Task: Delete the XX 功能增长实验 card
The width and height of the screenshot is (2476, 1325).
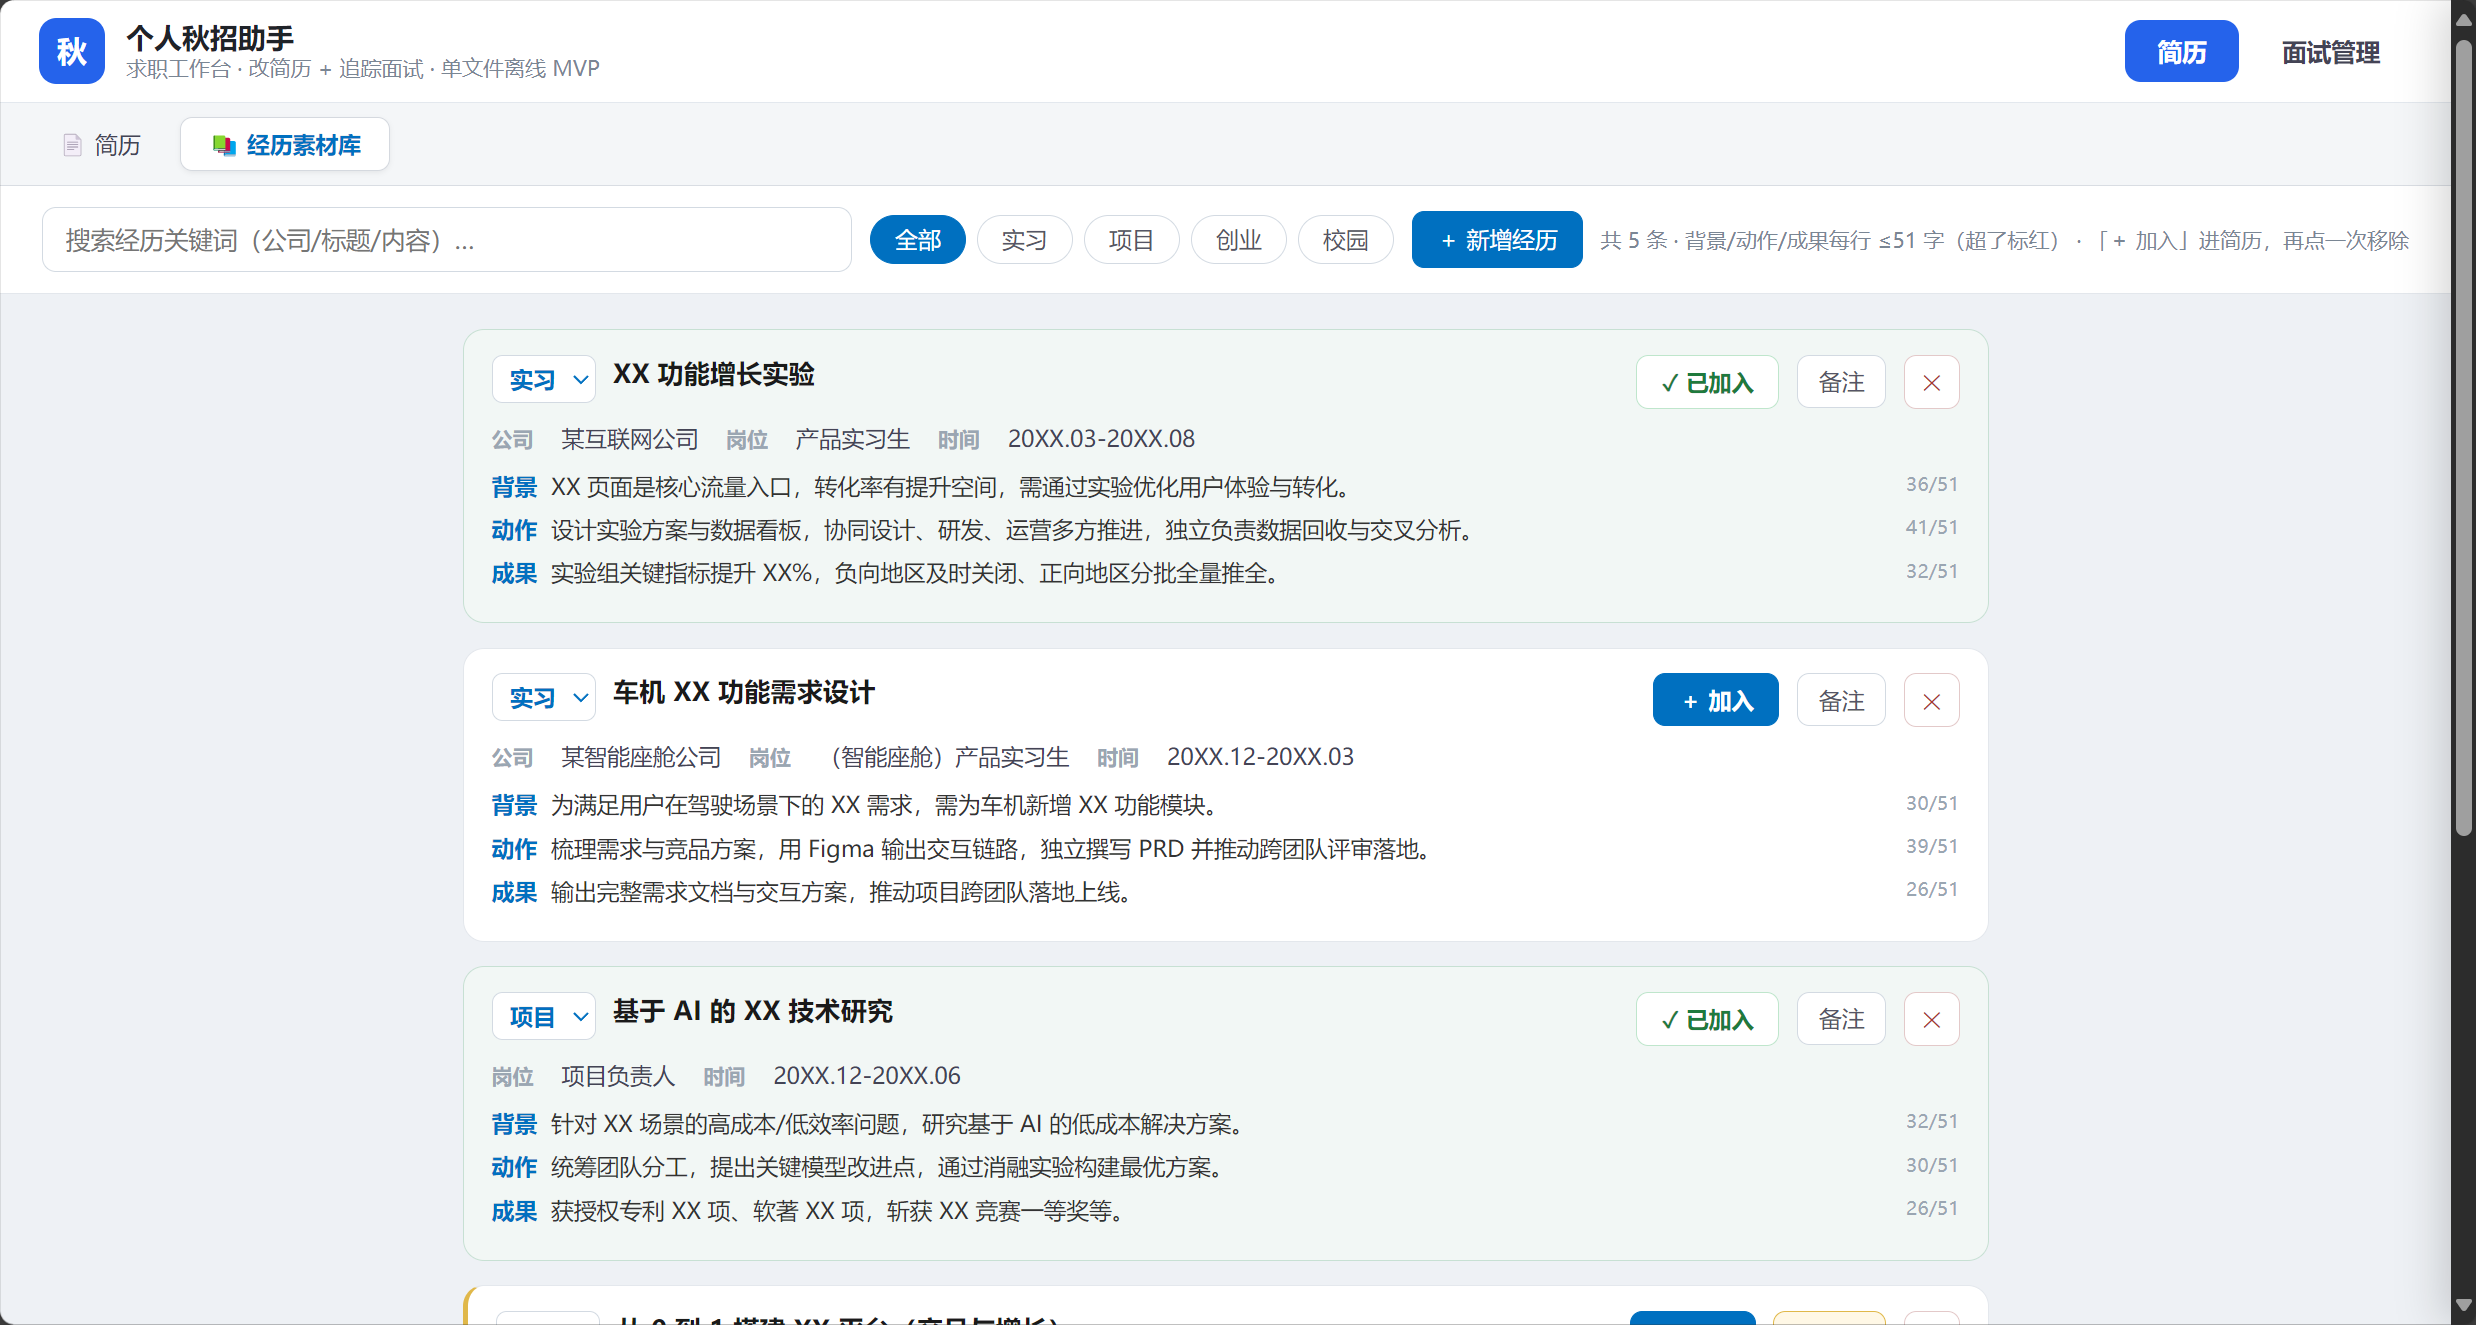Action: pos(1931,382)
